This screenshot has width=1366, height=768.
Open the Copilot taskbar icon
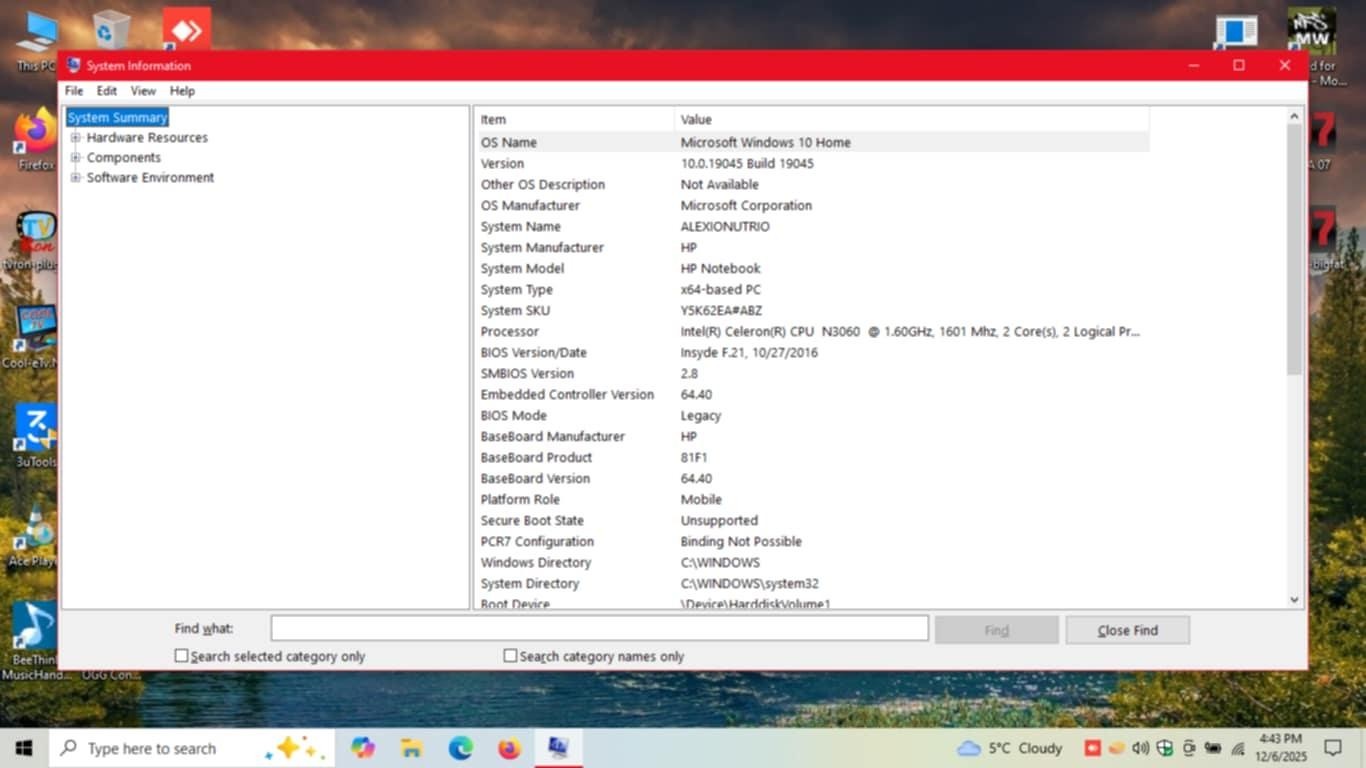coord(362,748)
